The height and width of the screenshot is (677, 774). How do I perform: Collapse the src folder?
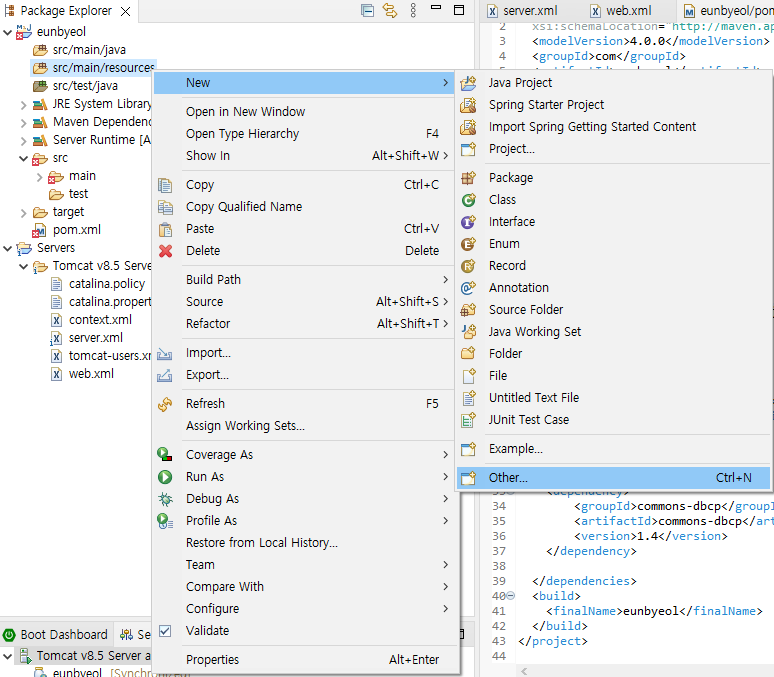point(23,159)
